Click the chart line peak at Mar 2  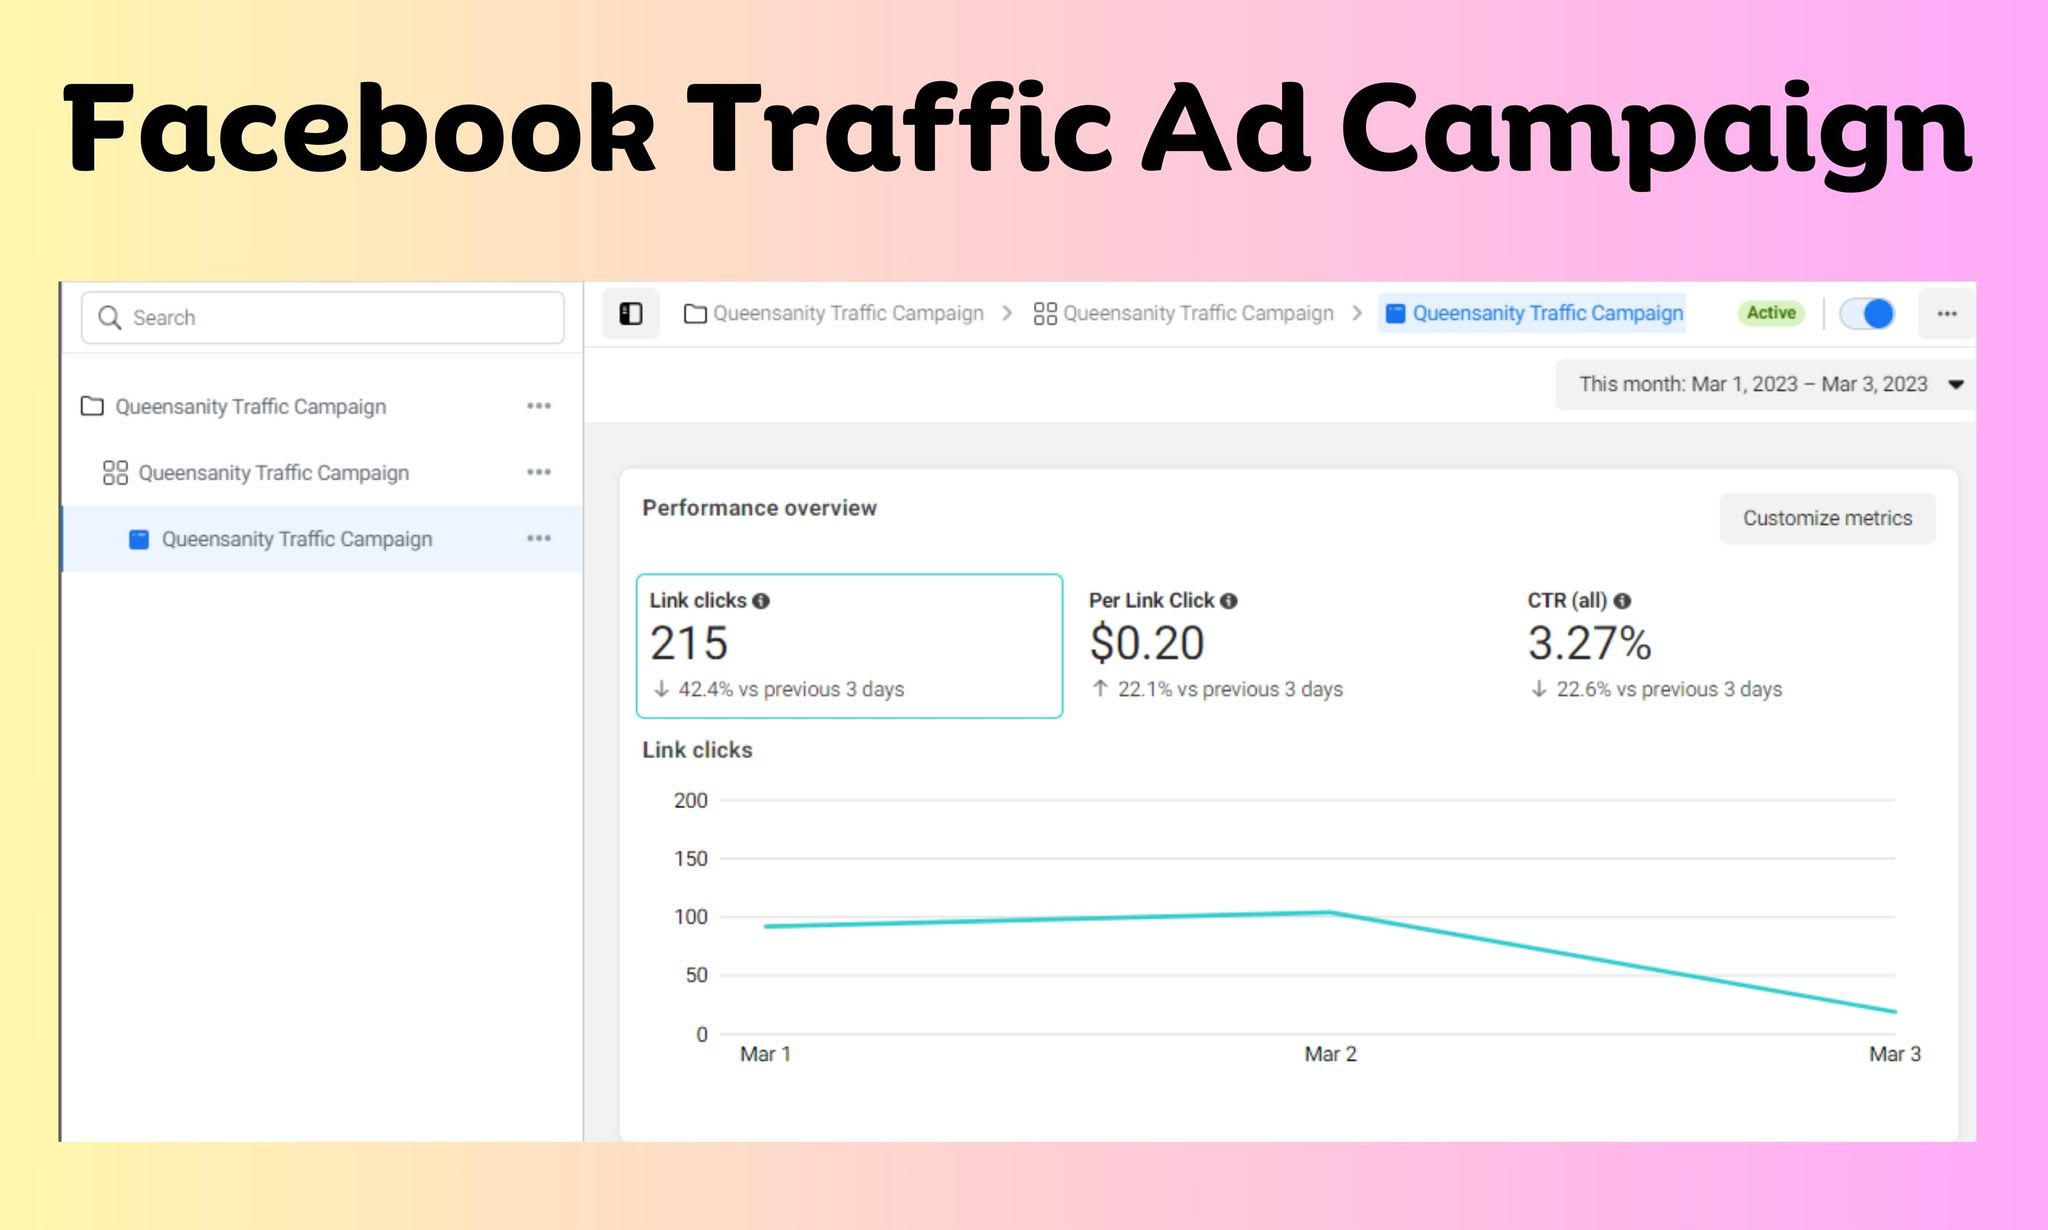tap(1330, 912)
